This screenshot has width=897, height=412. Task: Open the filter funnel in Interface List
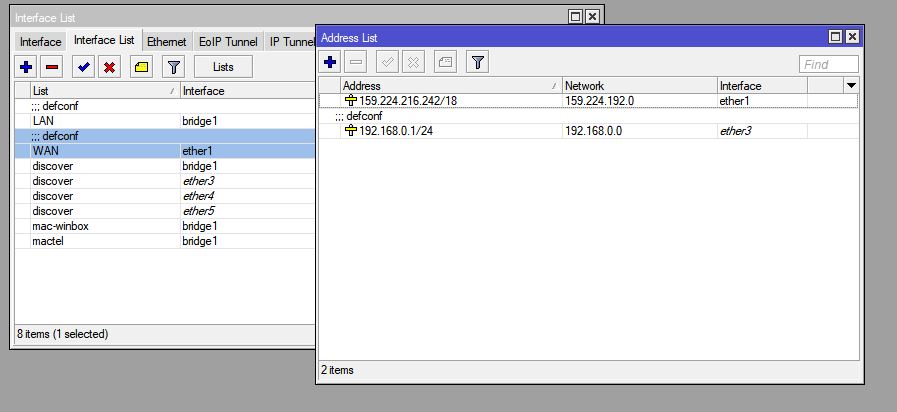(173, 67)
